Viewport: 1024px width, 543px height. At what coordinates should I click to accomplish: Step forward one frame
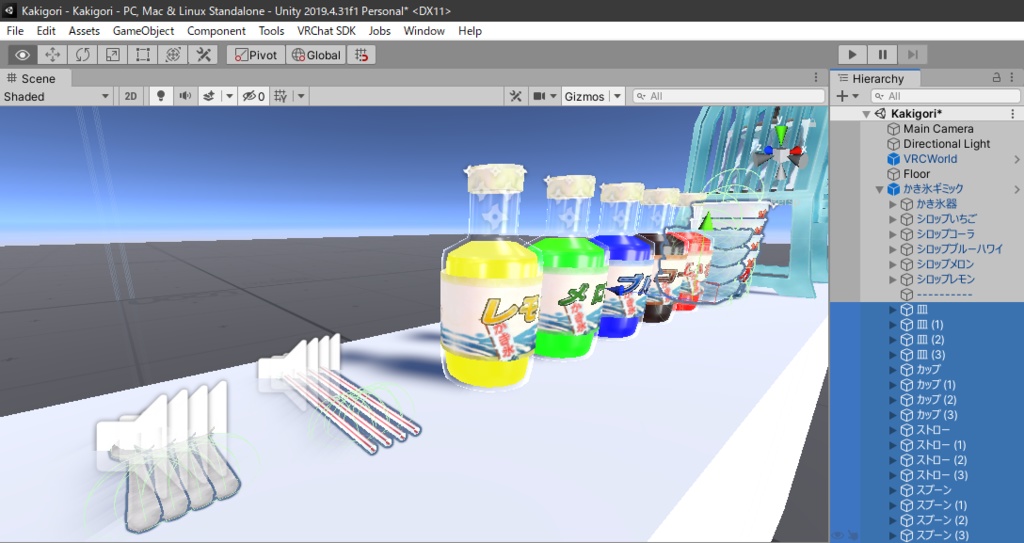(912, 55)
